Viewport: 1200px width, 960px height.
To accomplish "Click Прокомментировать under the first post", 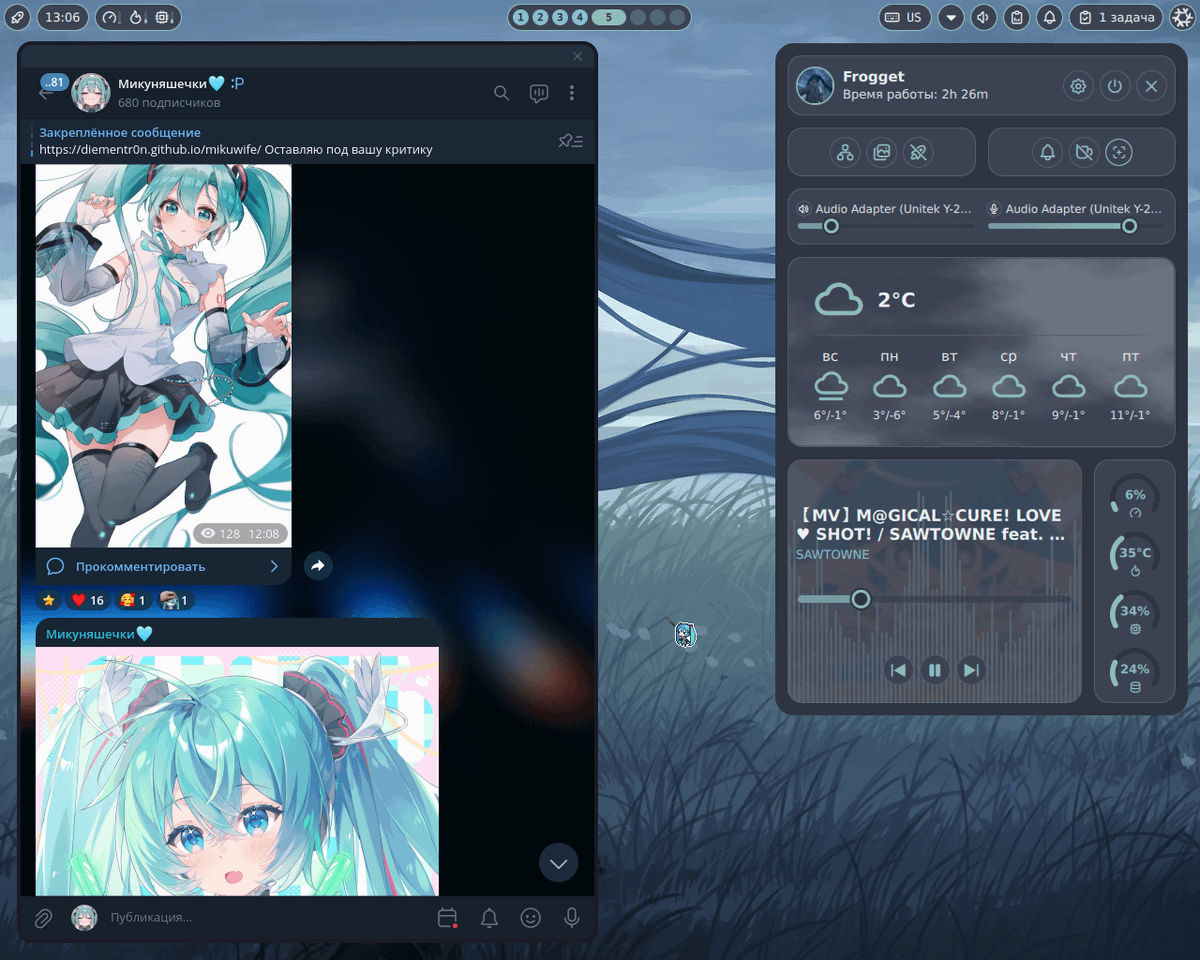I will 140,566.
